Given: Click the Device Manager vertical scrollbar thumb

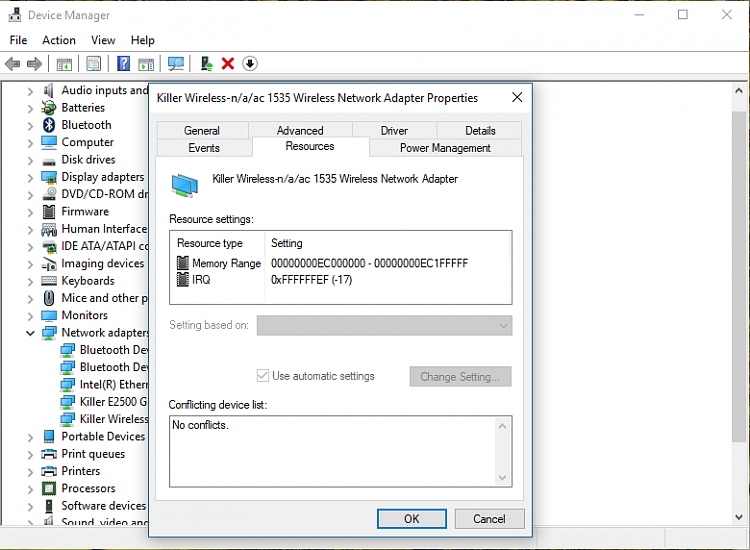Looking at the screenshot, I should 739,277.
